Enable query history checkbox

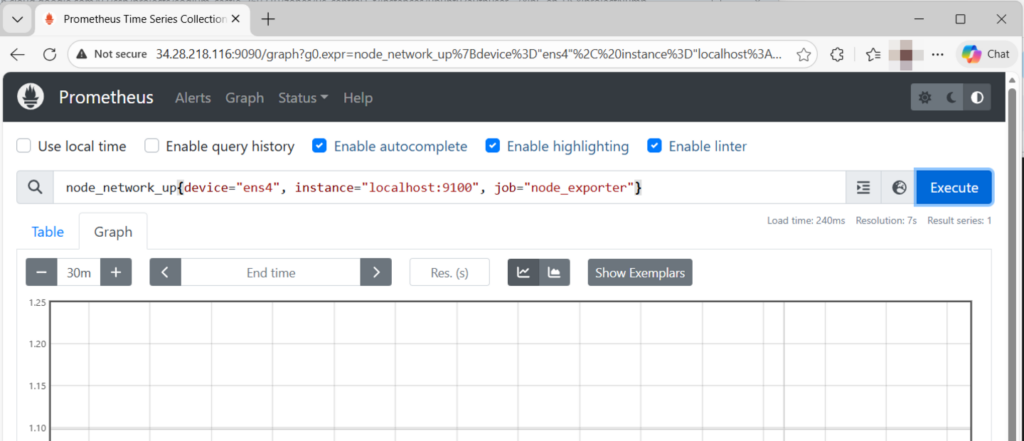[x=152, y=146]
